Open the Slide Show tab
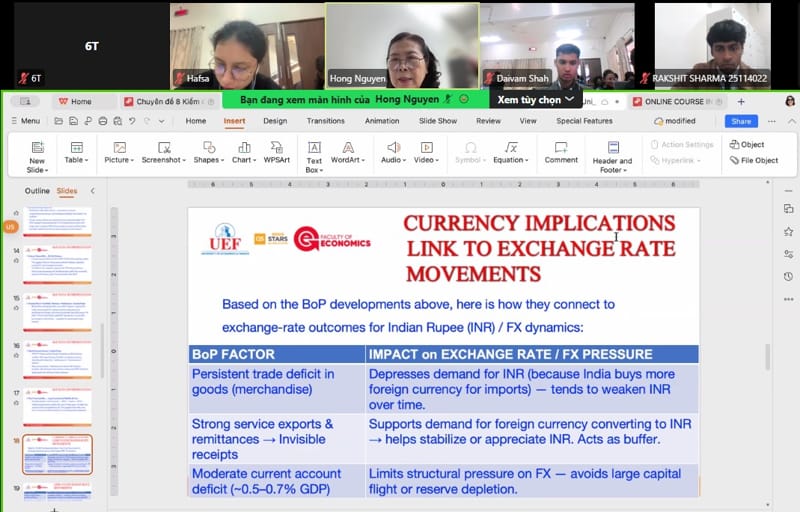The width and height of the screenshot is (800, 512). pyautogui.click(x=437, y=121)
